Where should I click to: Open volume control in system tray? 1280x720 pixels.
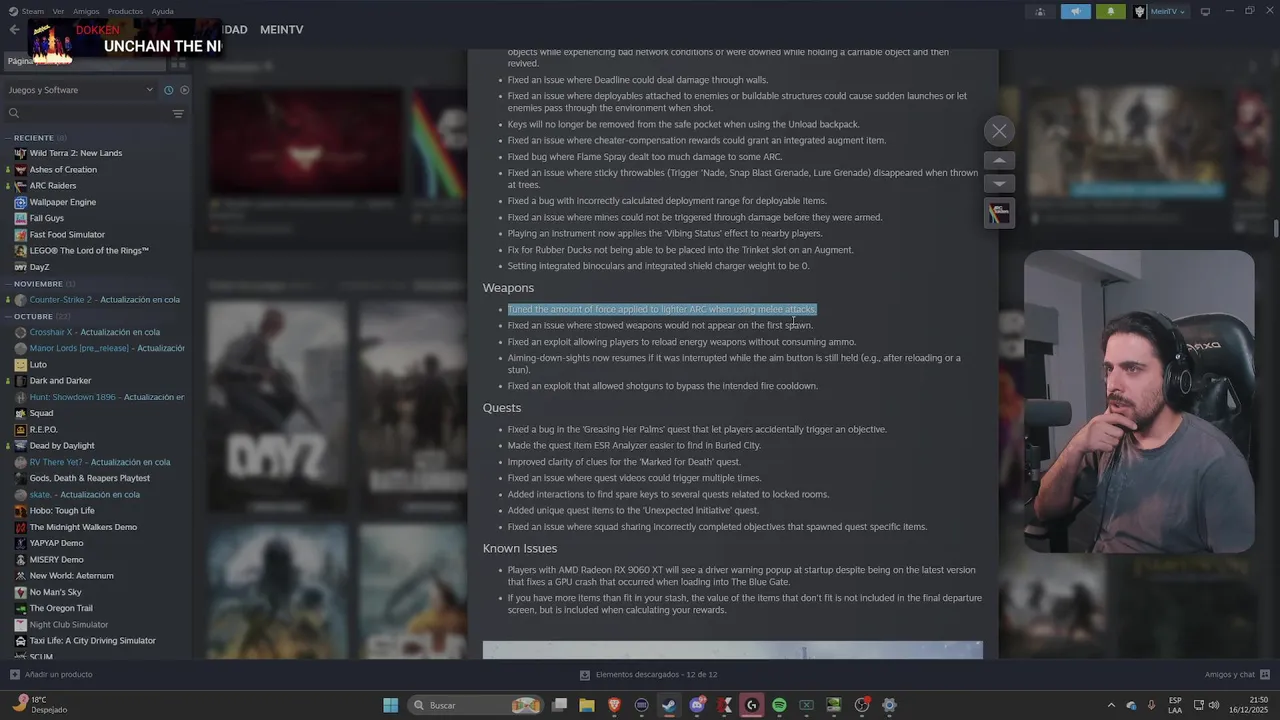click(x=1214, y=705)
